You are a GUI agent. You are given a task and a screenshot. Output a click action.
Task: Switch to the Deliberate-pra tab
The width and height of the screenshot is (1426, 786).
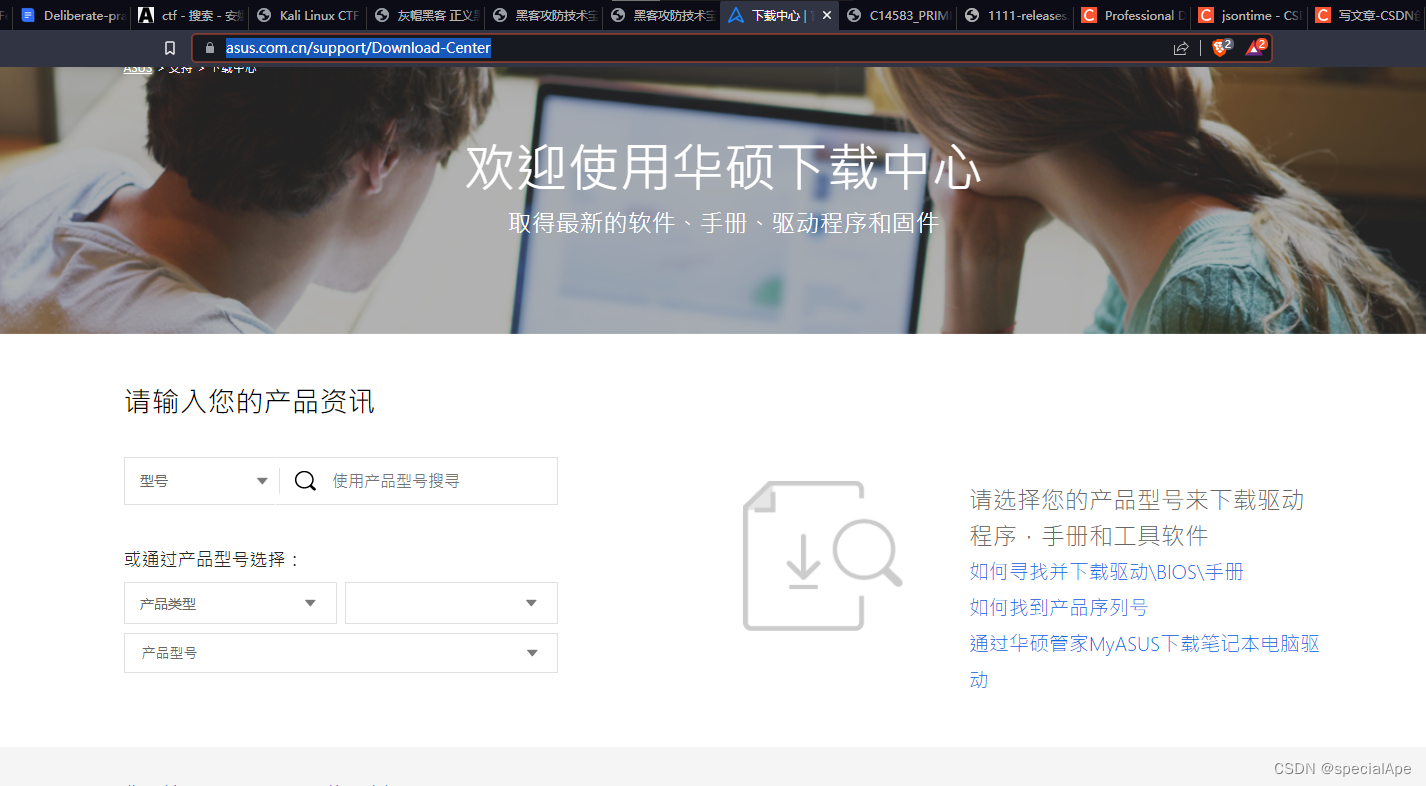pos(73,16)
